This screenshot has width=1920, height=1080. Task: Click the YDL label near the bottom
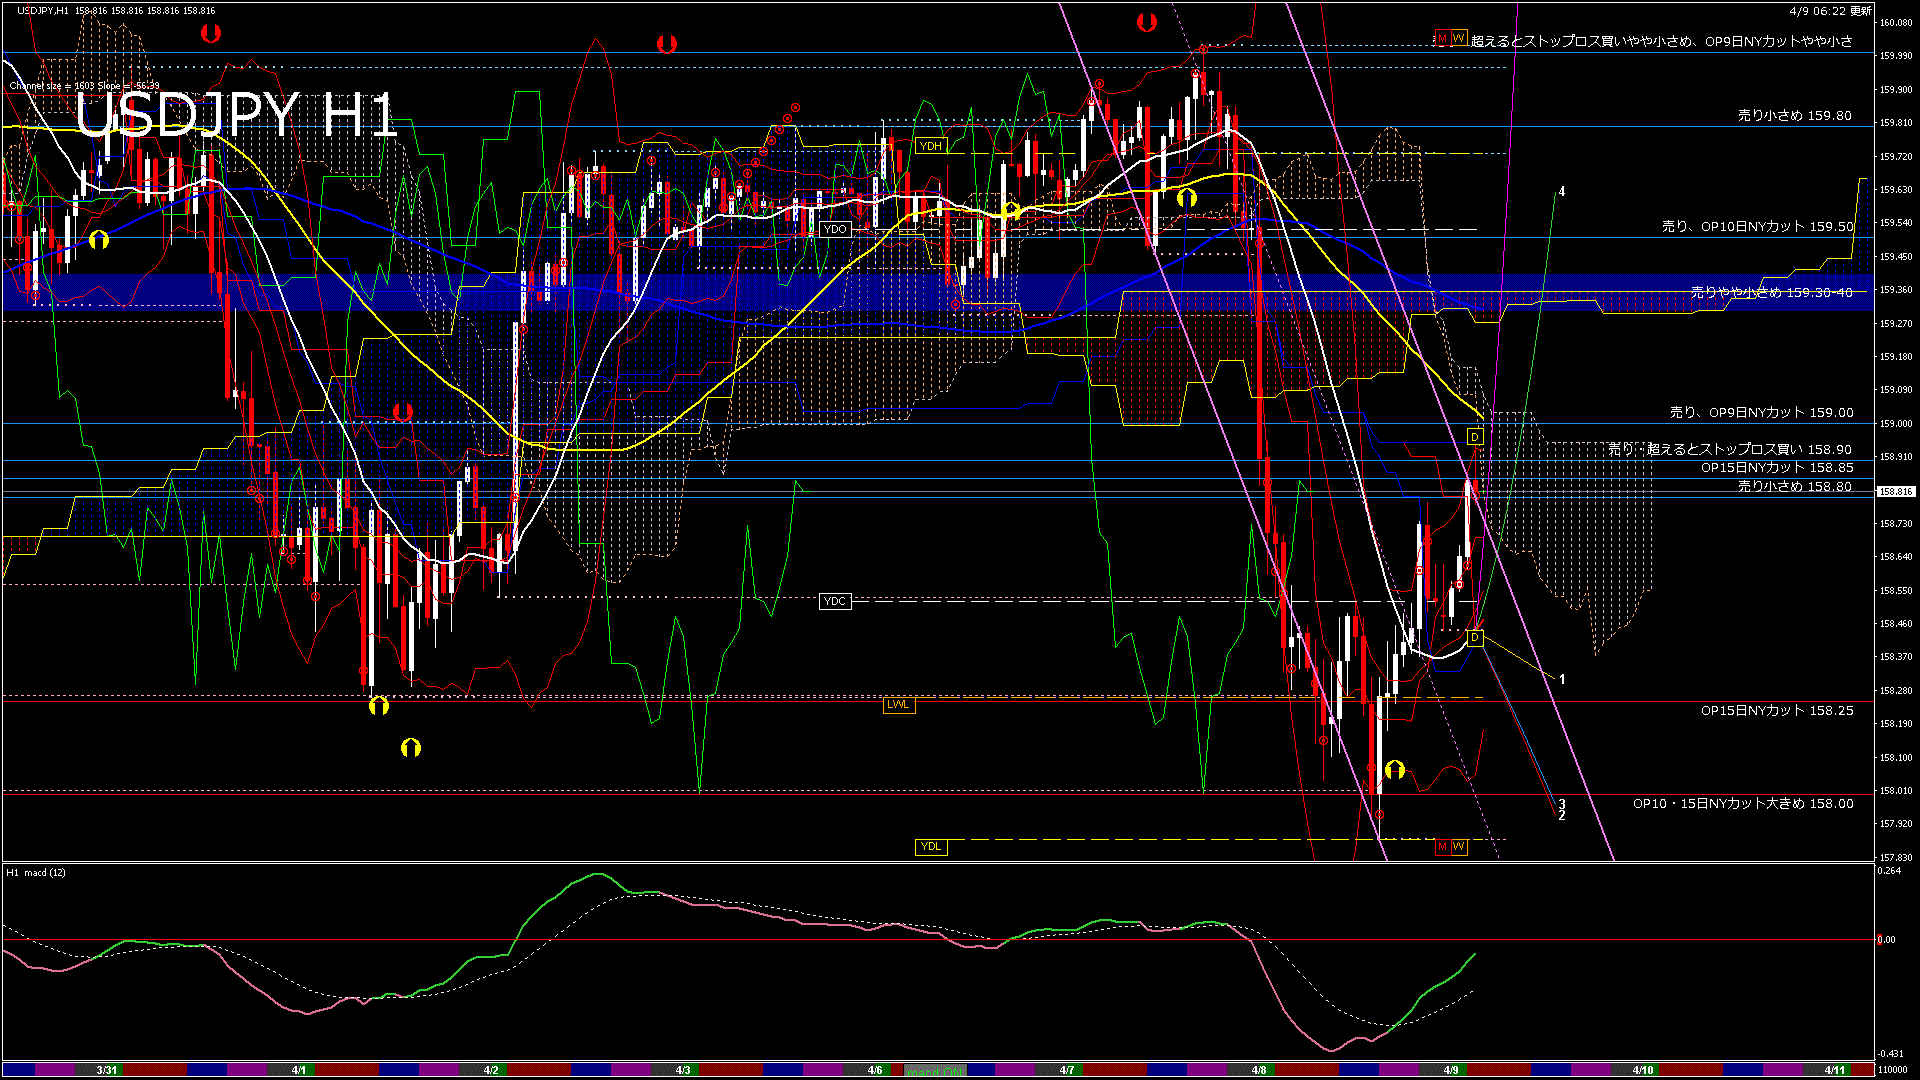pos(931,846)
